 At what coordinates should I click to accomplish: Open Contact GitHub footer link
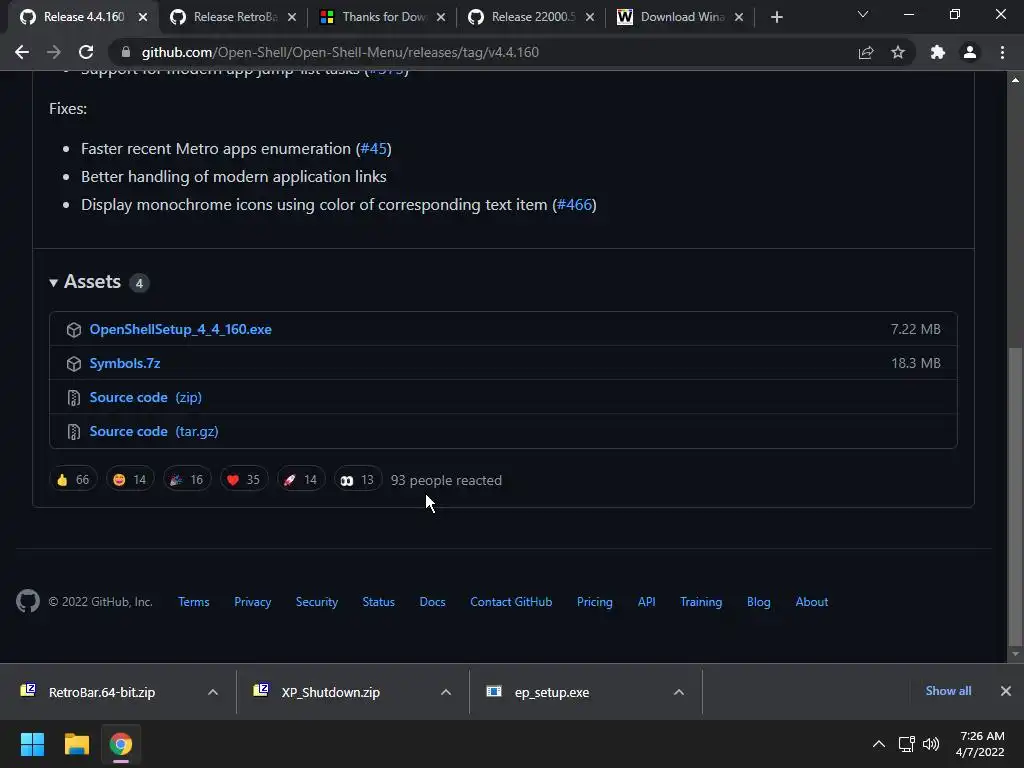click(x=511, y=602)
